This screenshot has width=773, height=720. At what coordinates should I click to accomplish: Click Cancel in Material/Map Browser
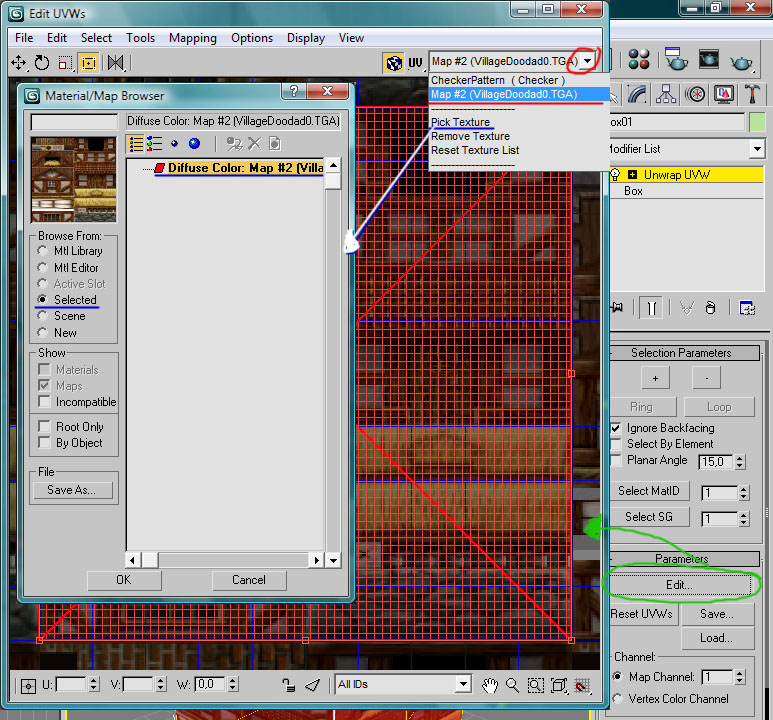click(249, 580)
